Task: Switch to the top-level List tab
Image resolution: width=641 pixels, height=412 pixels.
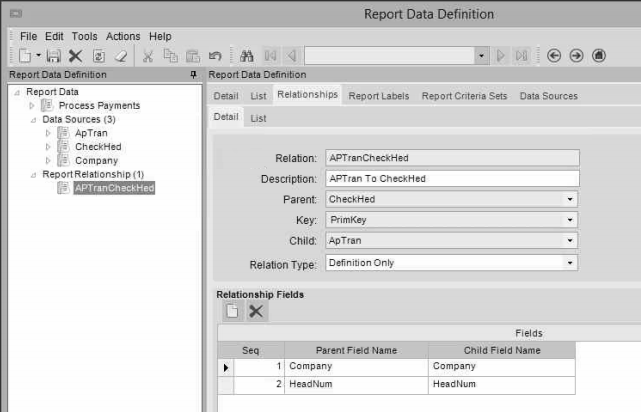Action: point(258,96)
